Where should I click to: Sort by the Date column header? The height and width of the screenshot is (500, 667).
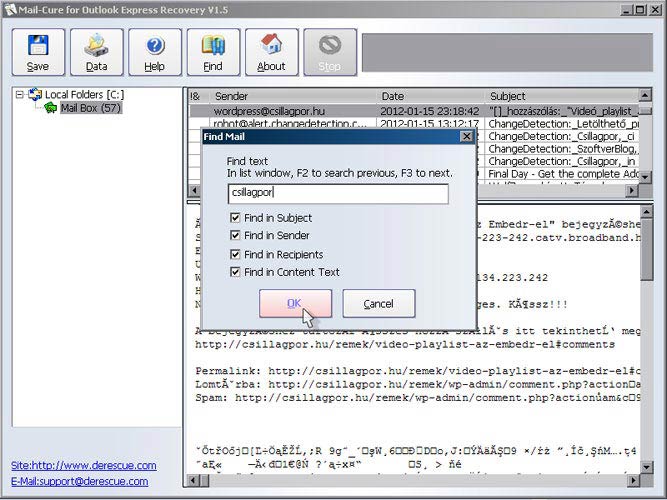(430, 96)
